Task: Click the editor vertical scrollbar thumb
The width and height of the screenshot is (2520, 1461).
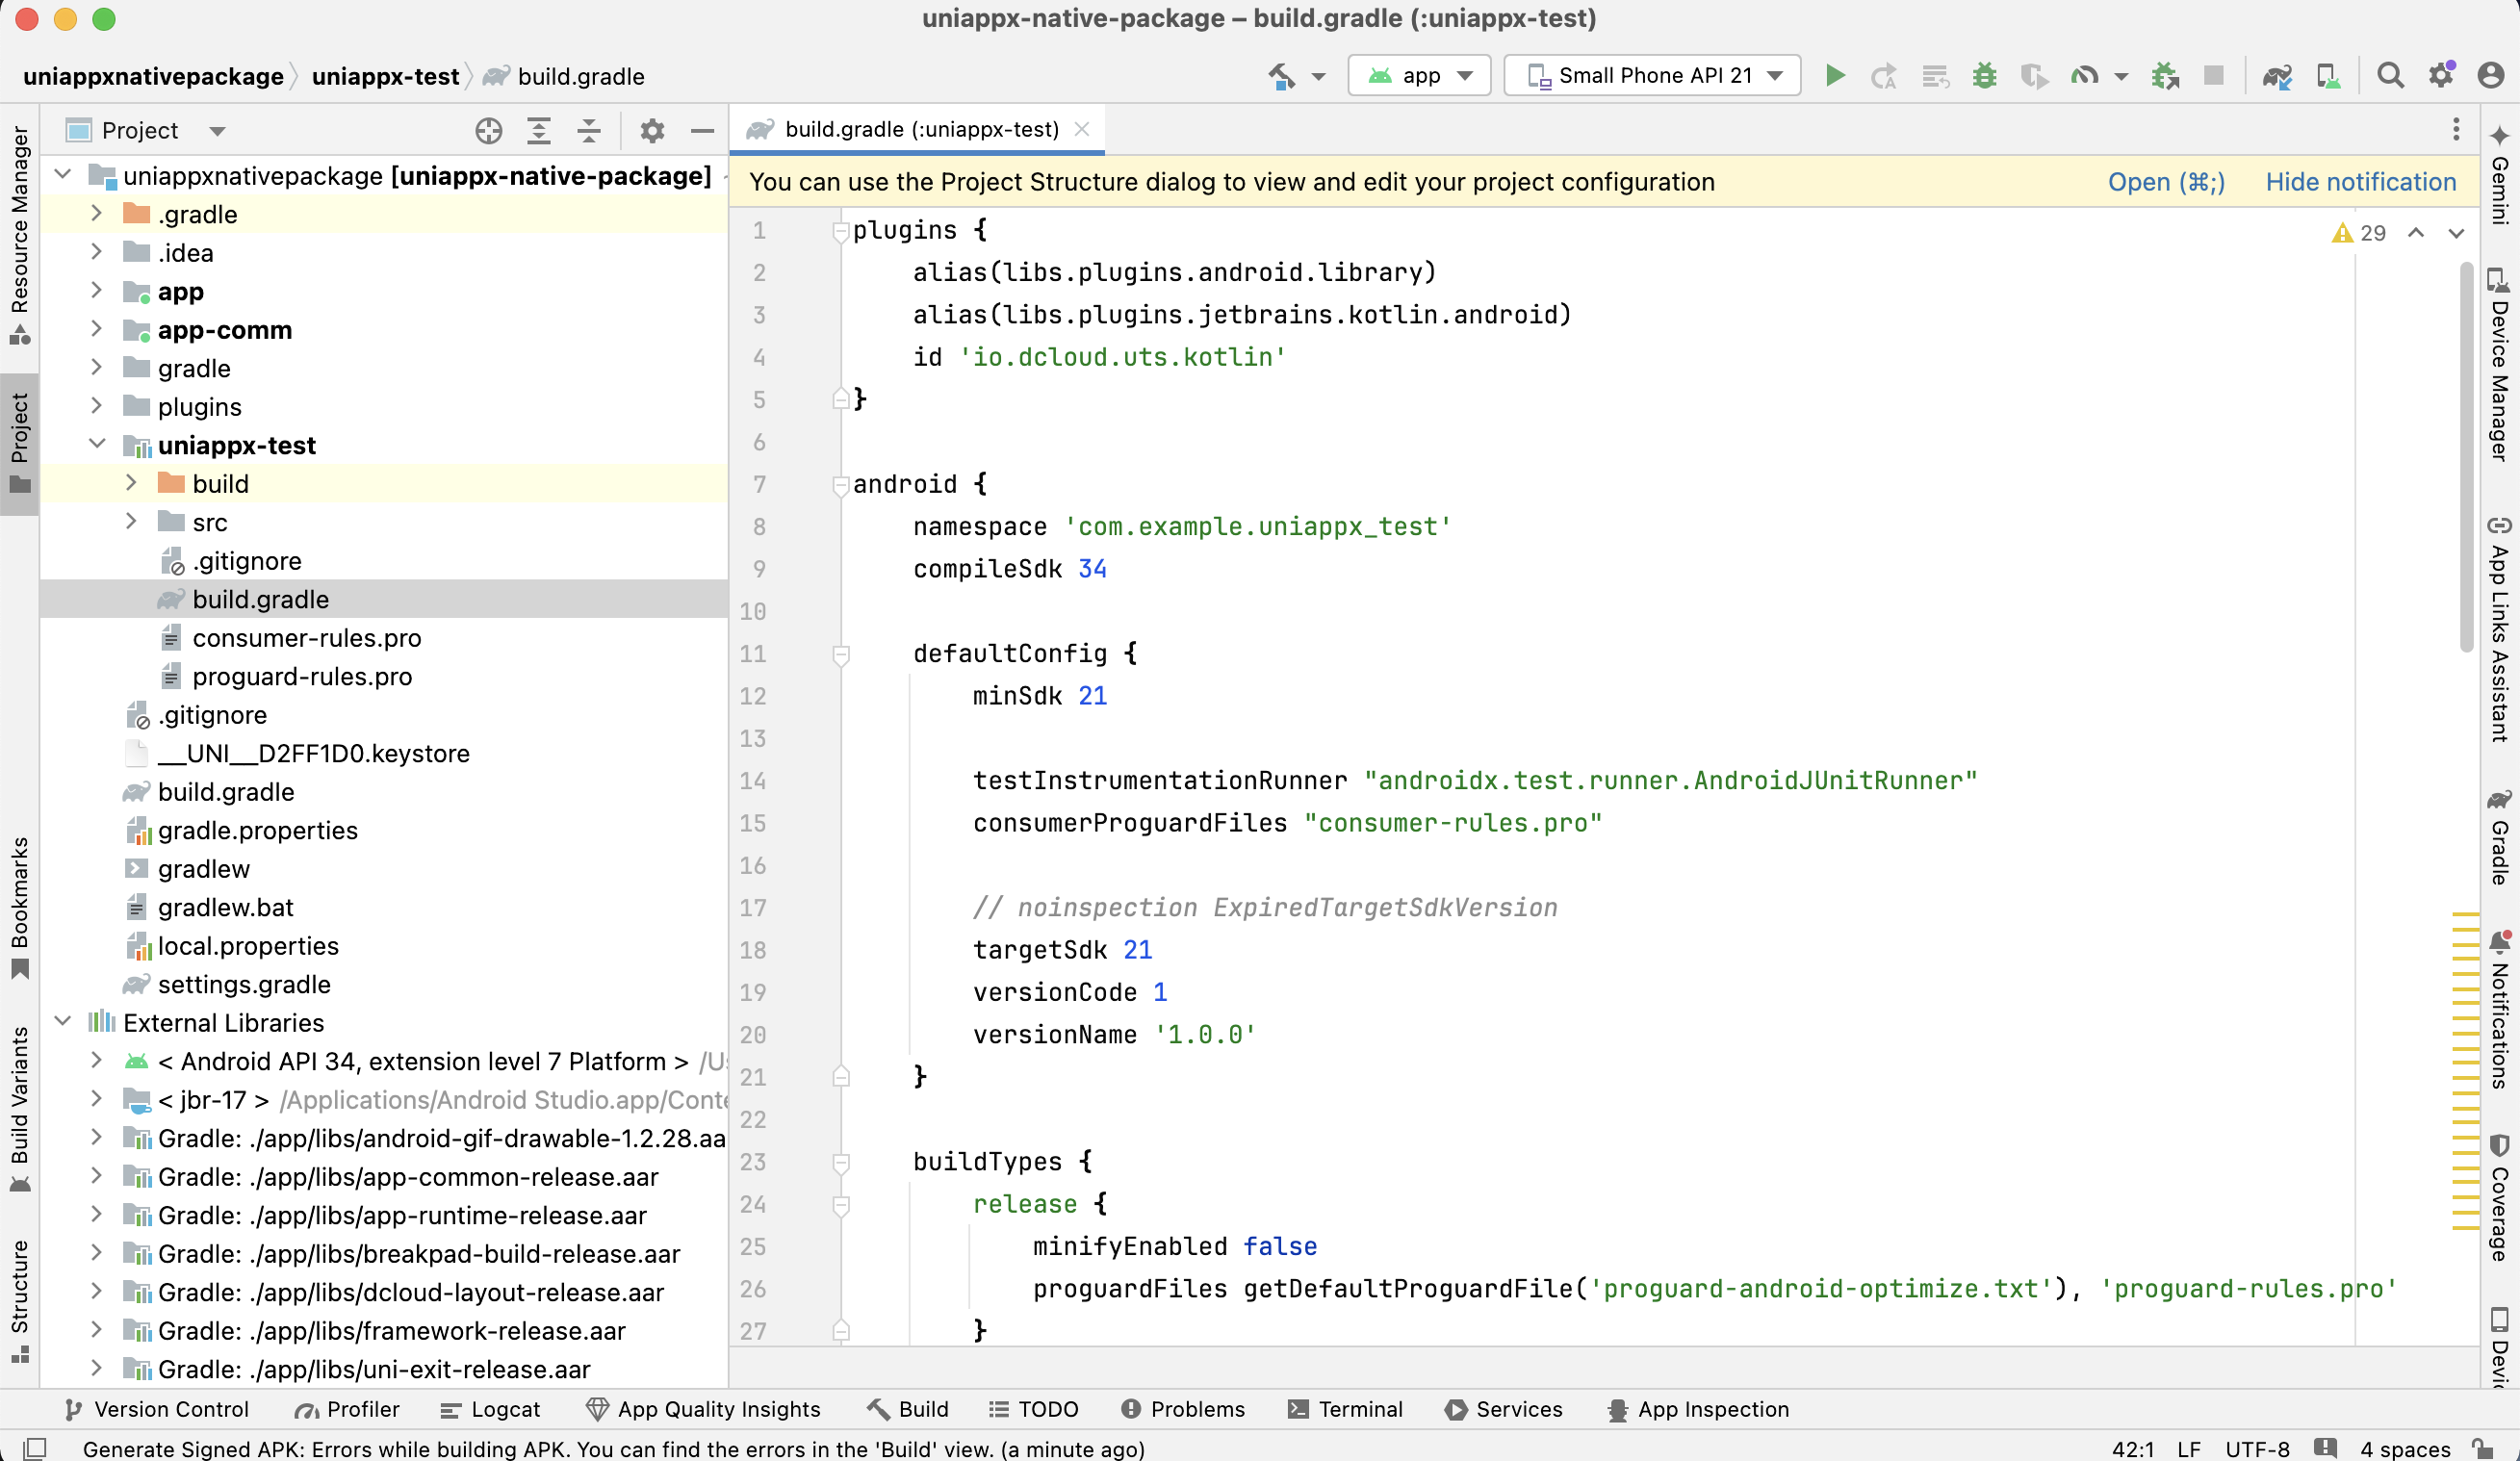Action: (2465, 455)
